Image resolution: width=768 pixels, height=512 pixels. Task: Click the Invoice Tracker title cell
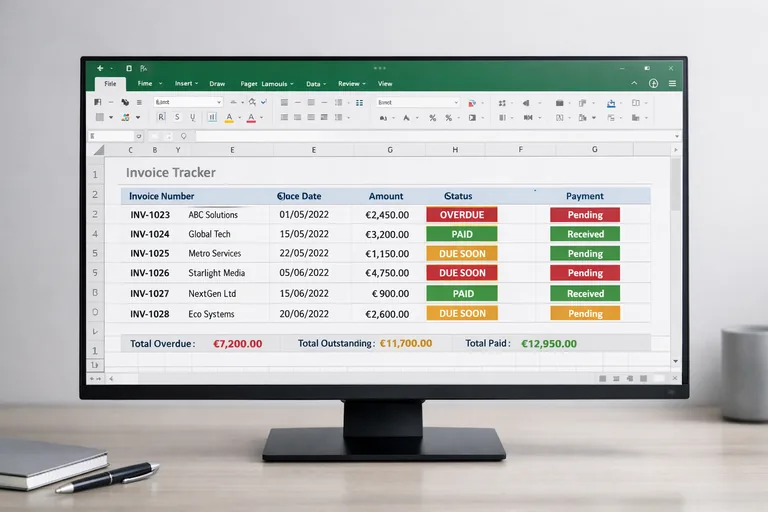pos(171,172)
